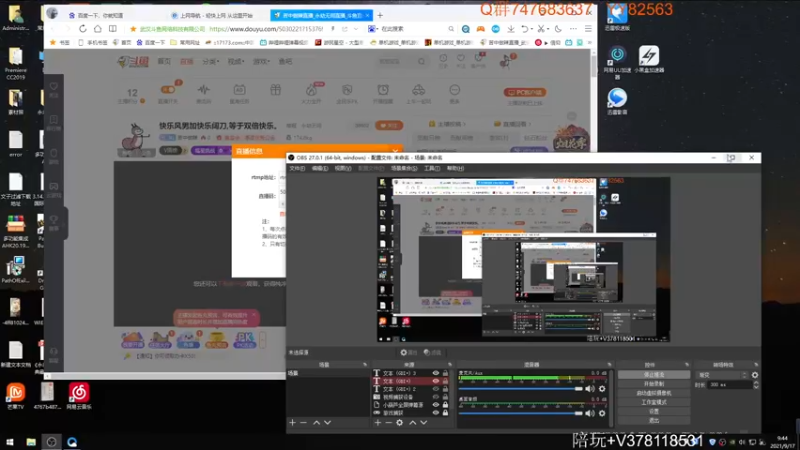Open the 桌面音频 gear settings in mixer
The width and height of the screenshot is (800, 450).
tap(602, 413)
